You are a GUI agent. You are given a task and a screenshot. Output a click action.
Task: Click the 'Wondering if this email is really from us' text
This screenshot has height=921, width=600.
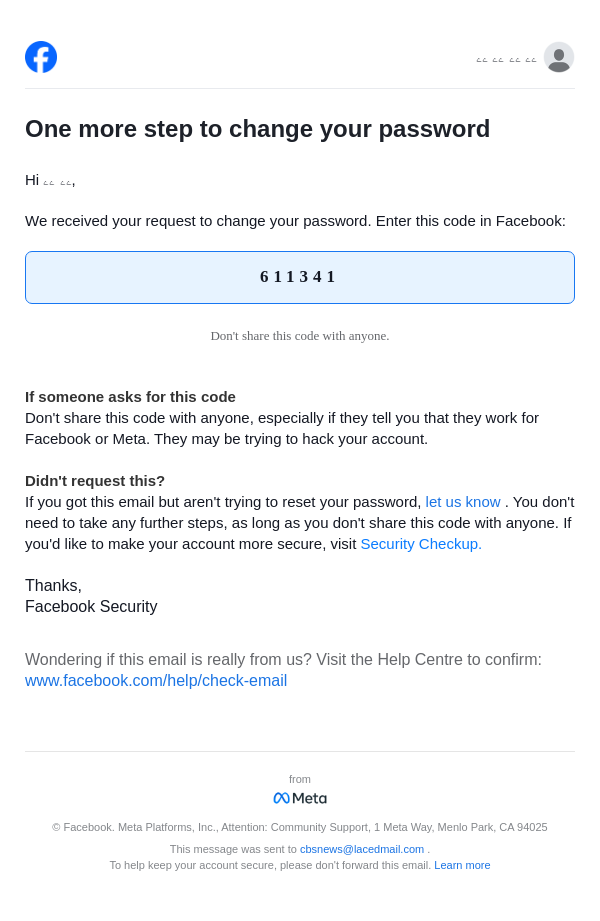pos(283,659)
